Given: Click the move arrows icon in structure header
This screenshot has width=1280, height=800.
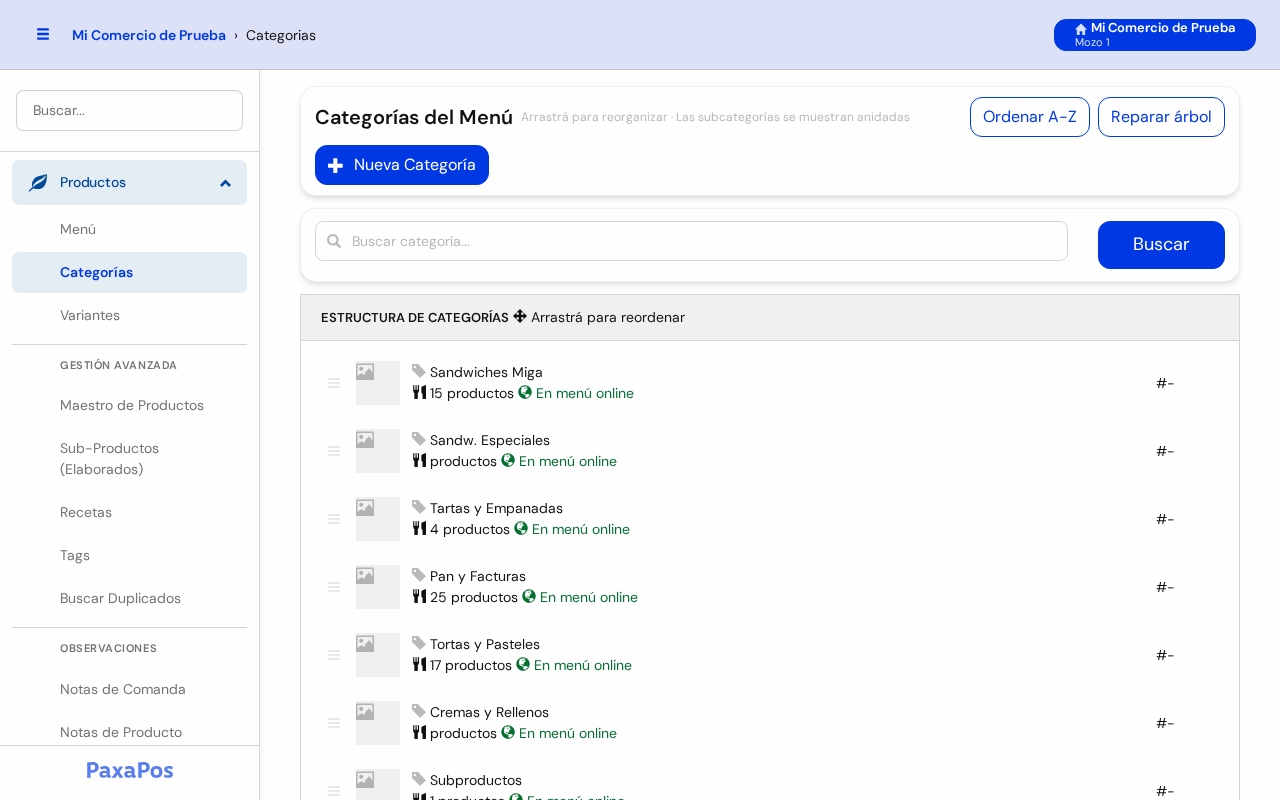Looking at the screenshot, I should [520, 316].
